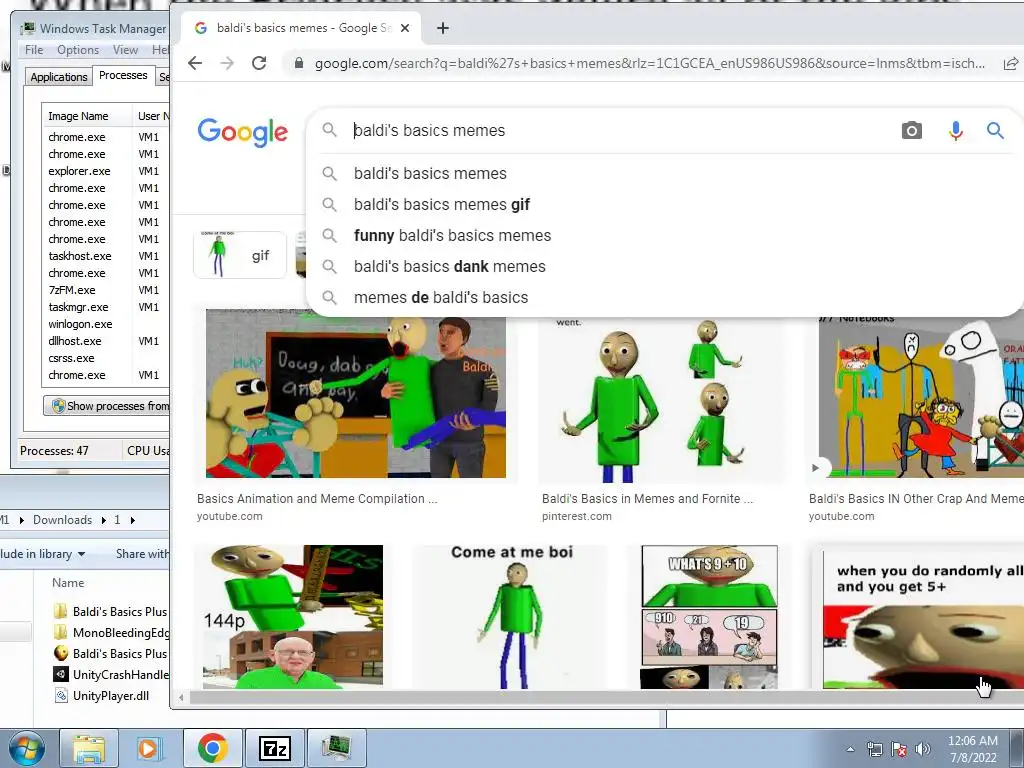Click the volume speaker tray icon
The width and height of the screenshot is (1024, 768).
coord(923,749)
